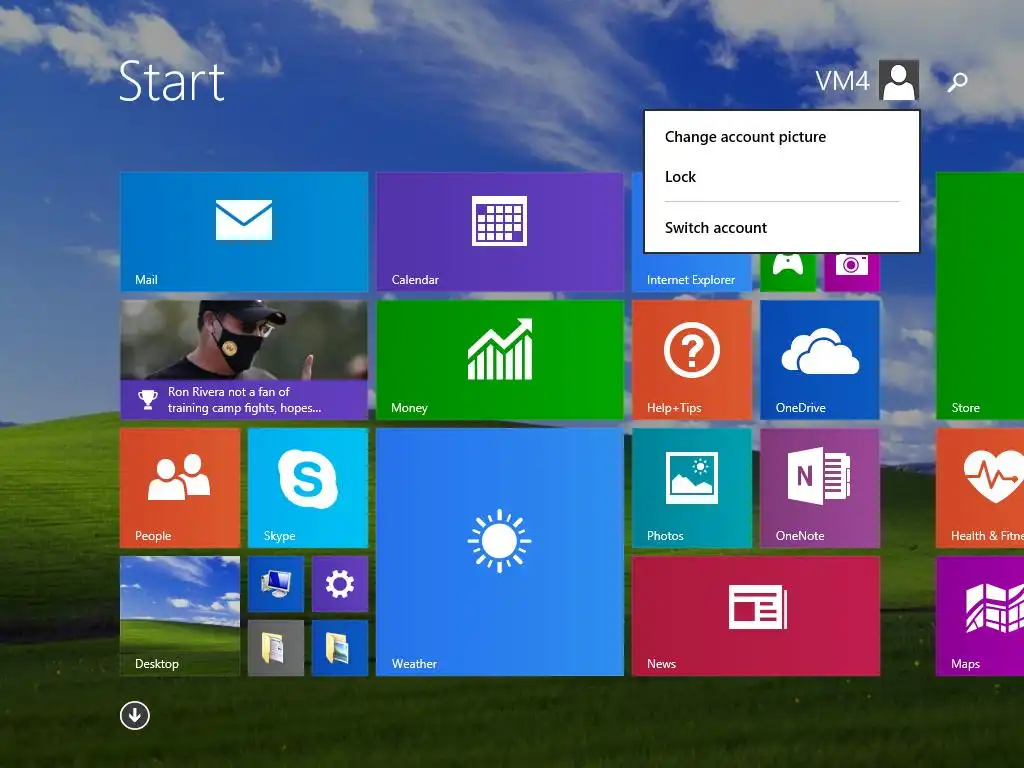
Task: Open the This PC computer tile
Action: click(x=276, y=584)
